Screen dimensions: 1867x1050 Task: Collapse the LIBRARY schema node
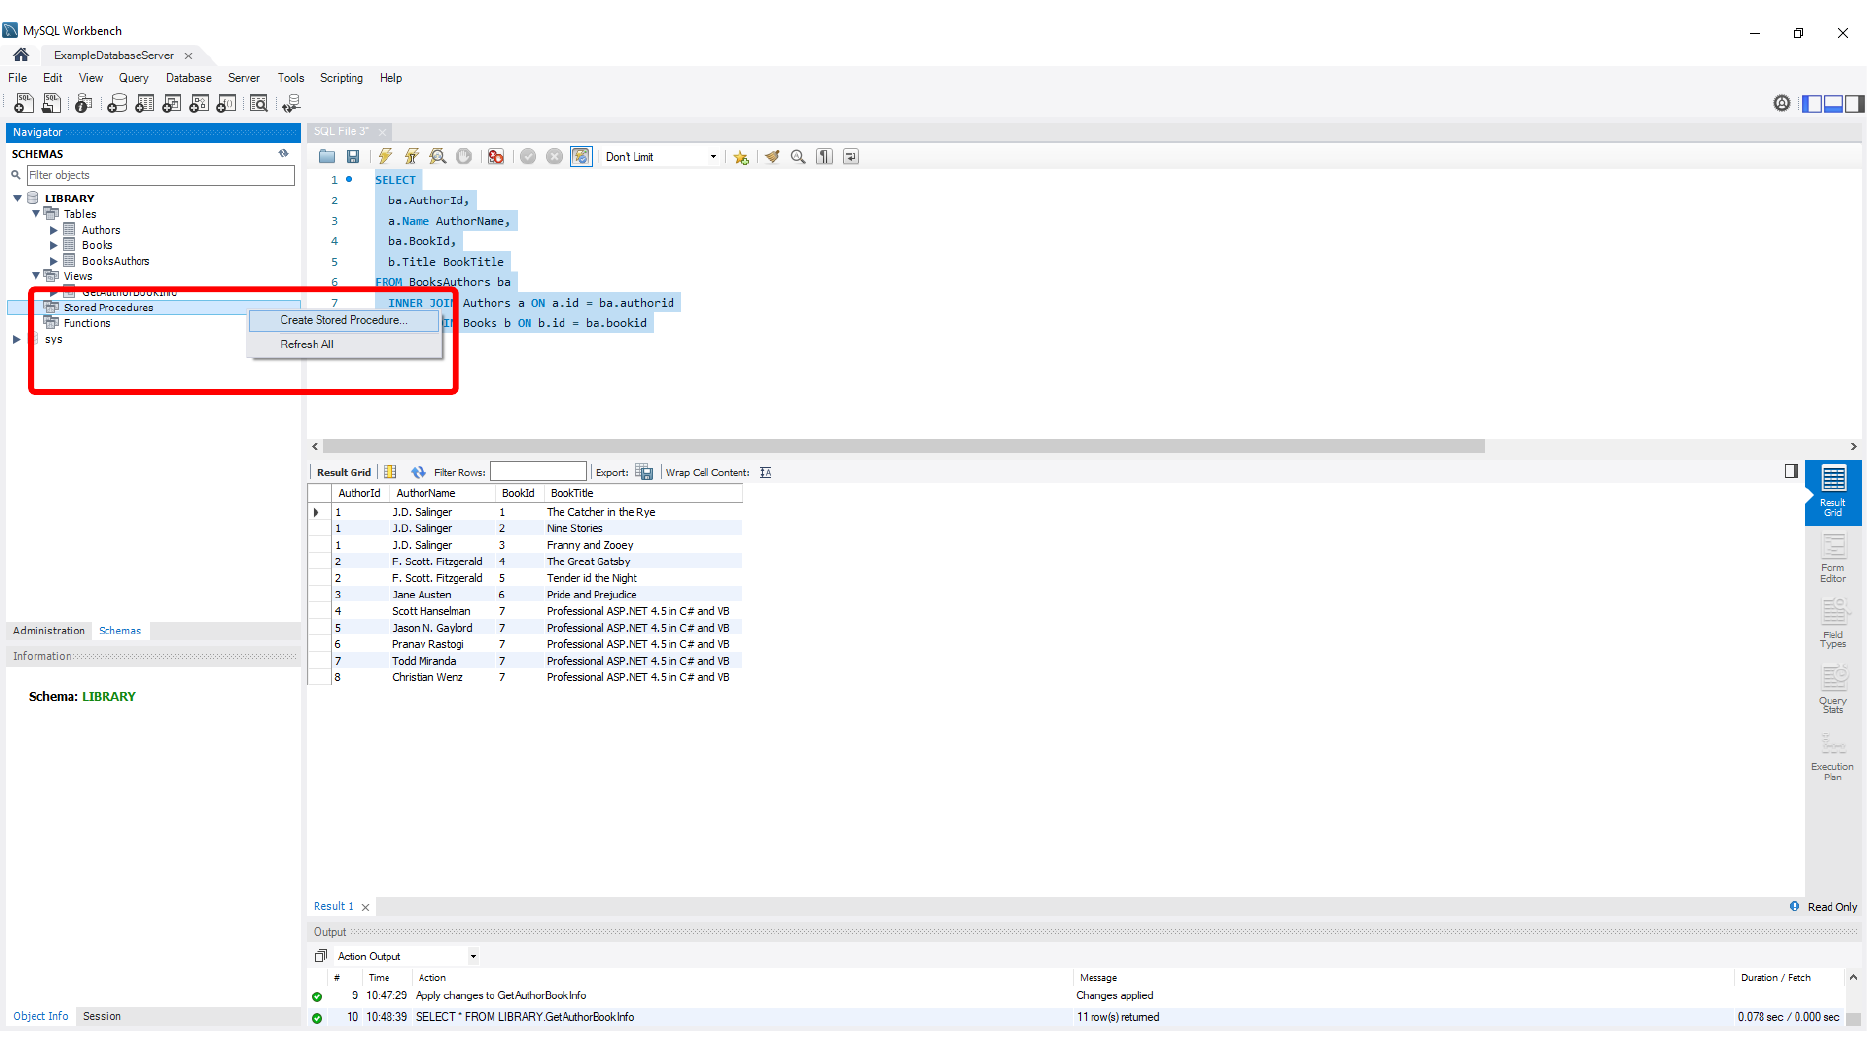[17, 198]
